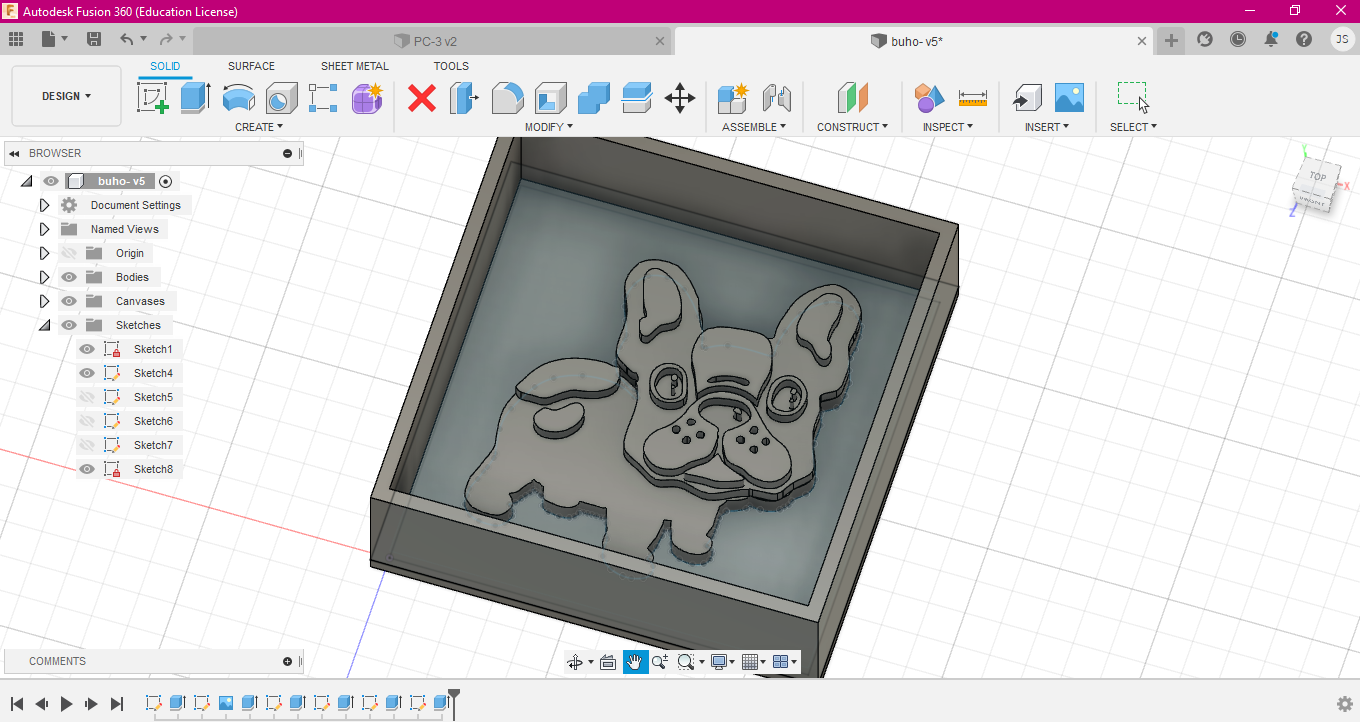
Task: Open the DESIGN workspace dropdown
Action: tap(66, 96)
